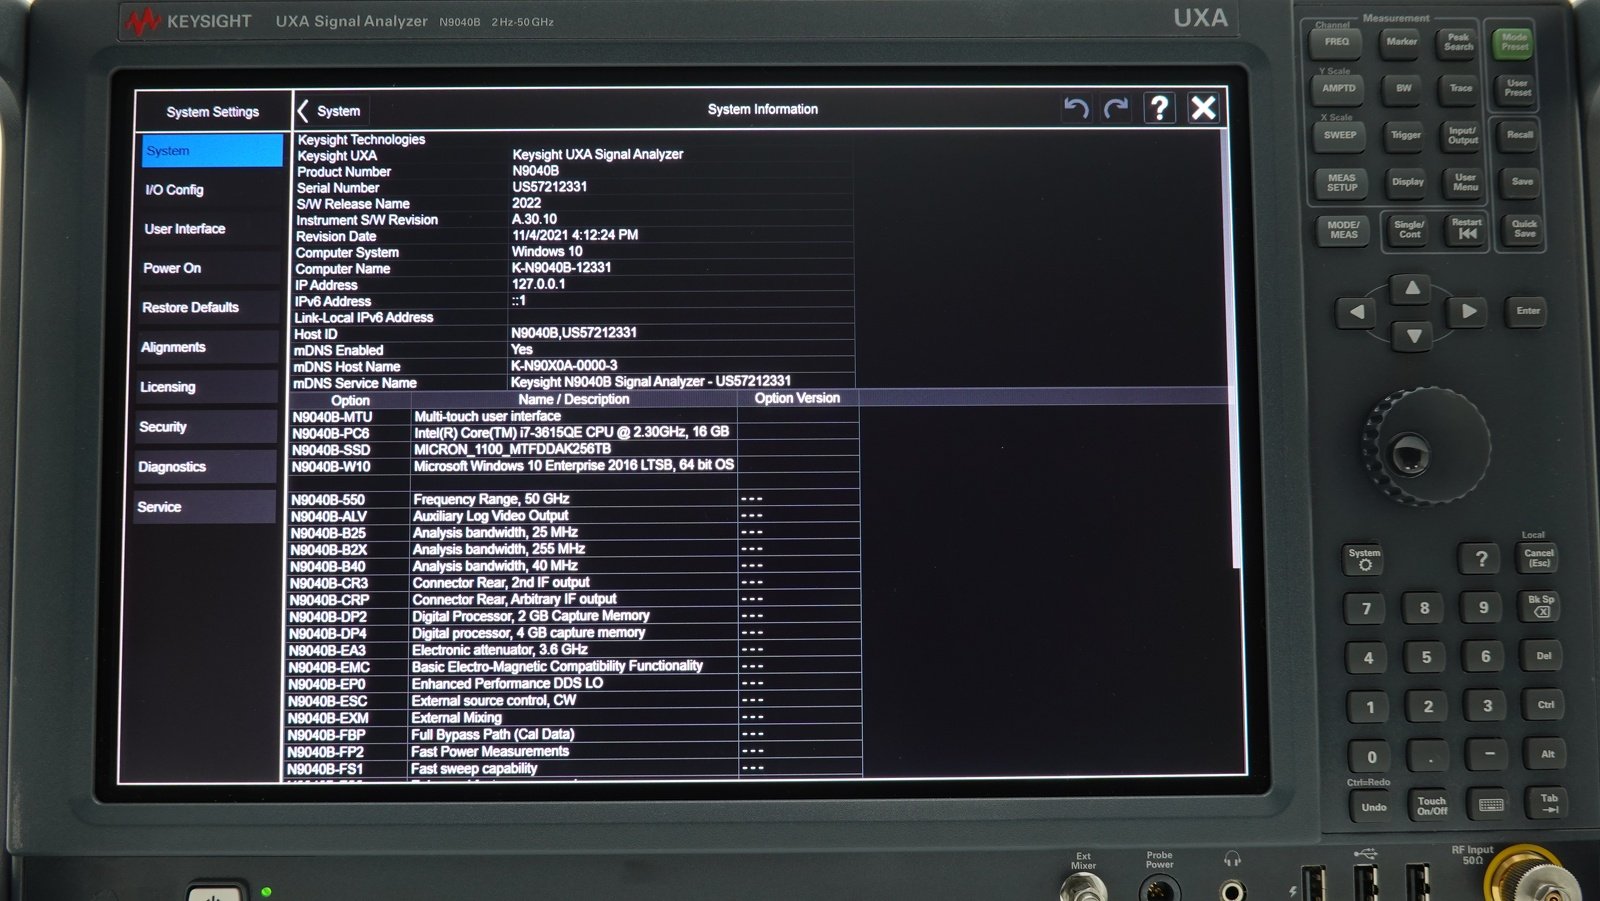Click the hardware help question mark key

1481,558
